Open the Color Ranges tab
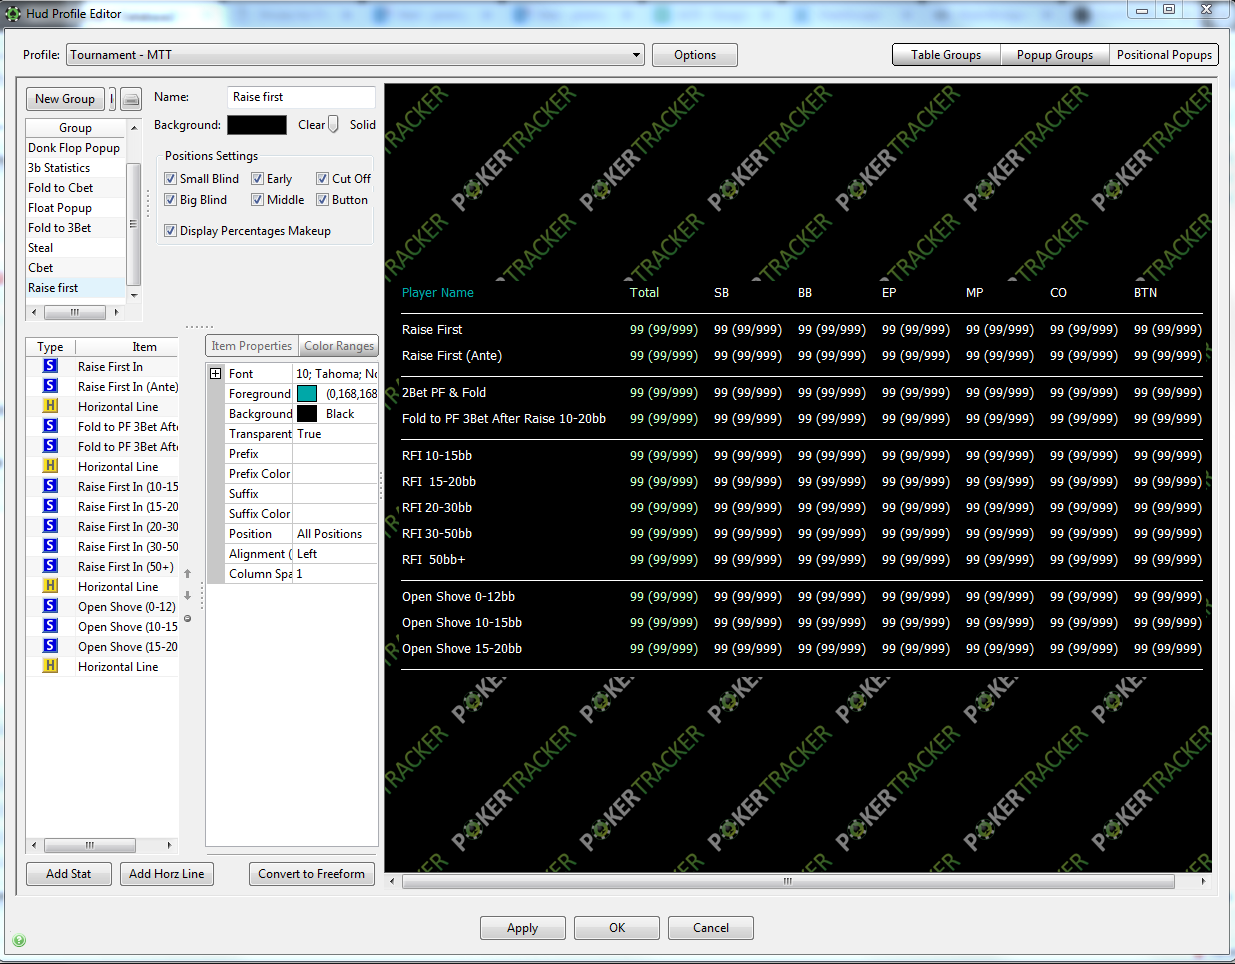This screenshot has height=964, width=1235. click(x=339, y=346)
